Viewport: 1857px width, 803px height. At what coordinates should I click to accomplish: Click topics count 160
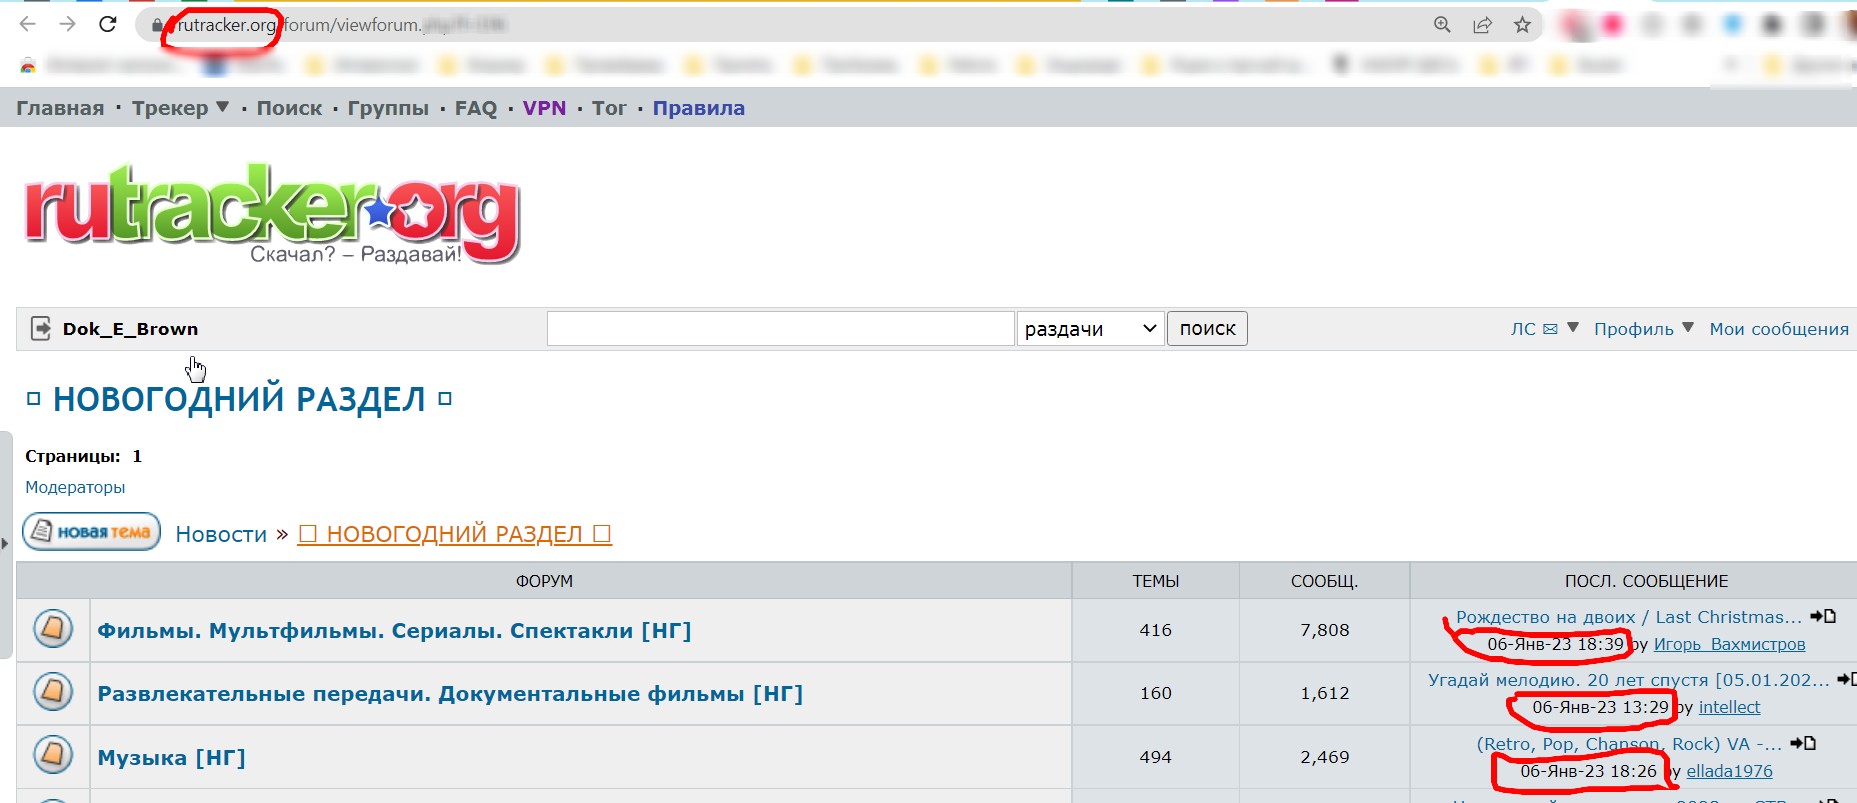click(1155, 693)
